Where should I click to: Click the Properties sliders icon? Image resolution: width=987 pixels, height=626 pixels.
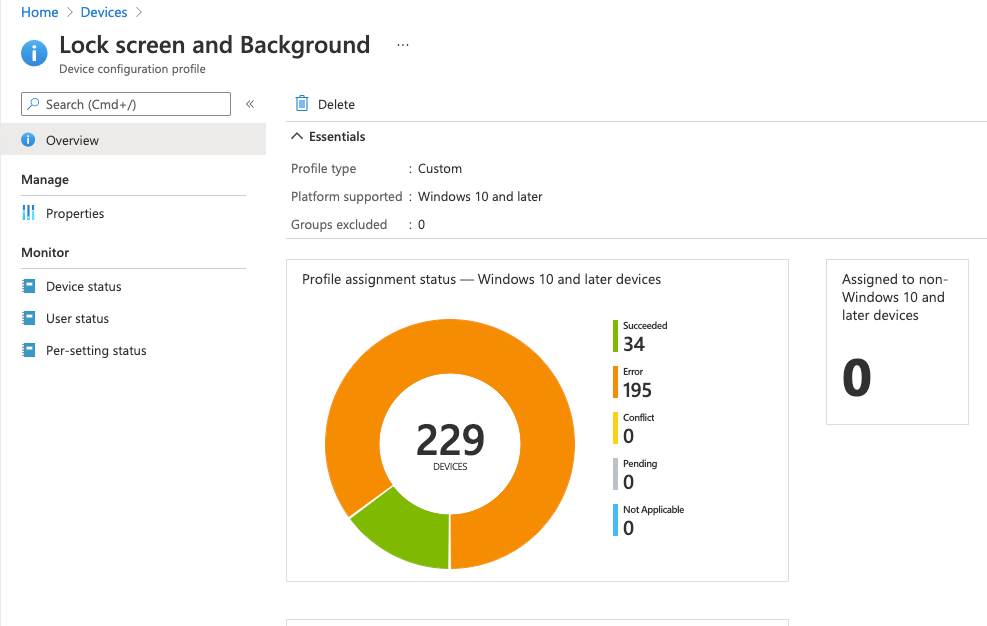[28, 213]
